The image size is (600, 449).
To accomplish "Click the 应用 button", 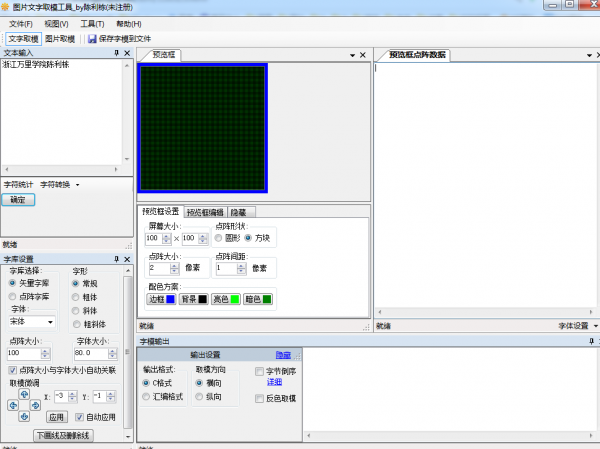I will coord(57,417).
